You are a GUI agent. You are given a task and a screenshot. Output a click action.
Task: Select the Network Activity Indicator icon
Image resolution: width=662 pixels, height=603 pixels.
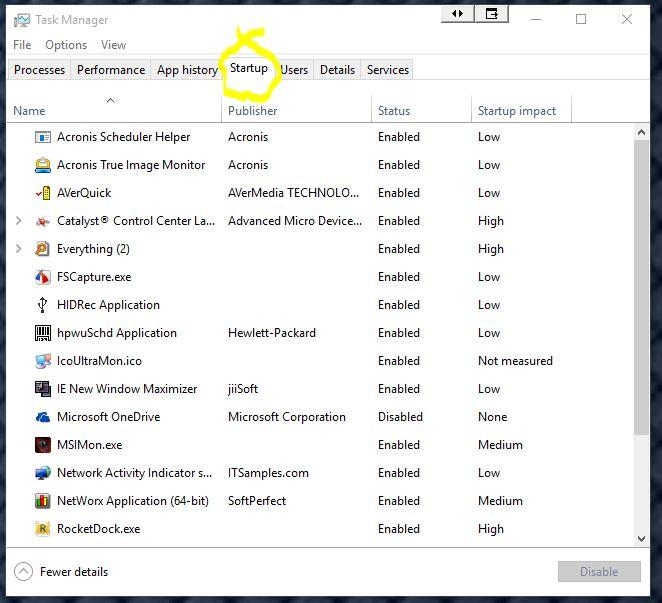pos(43,473)
